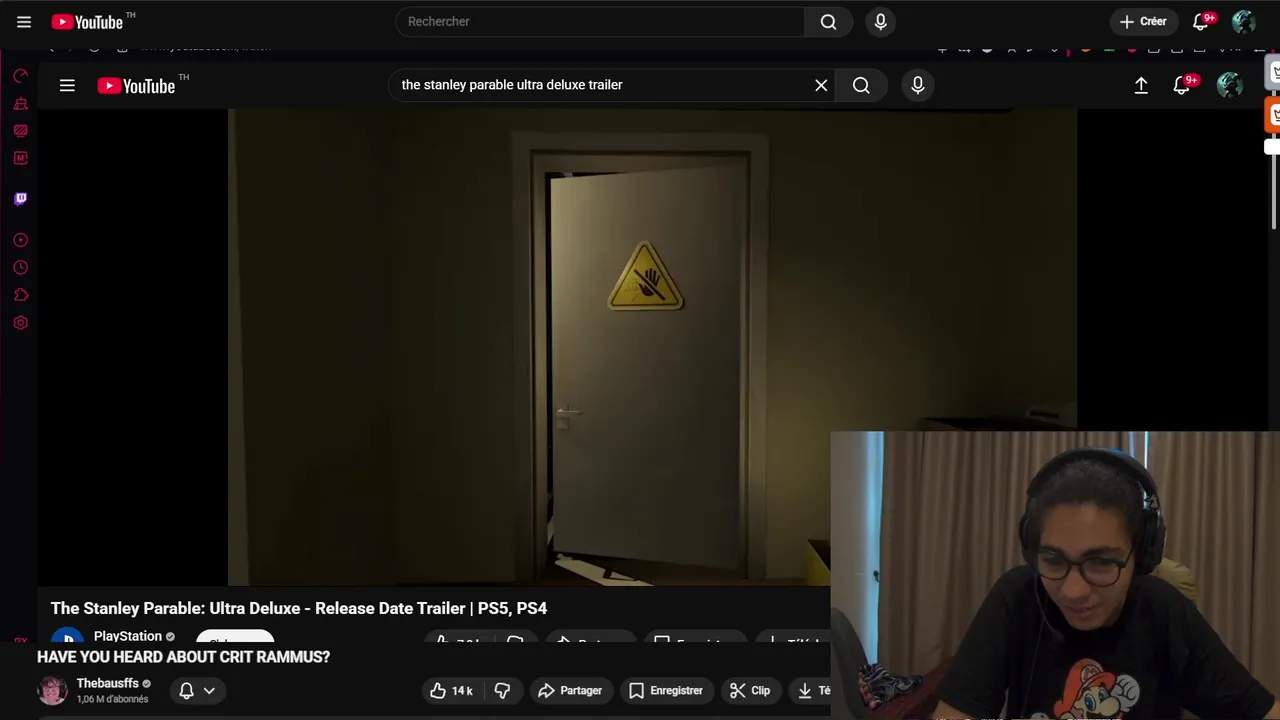Screen dimensions: 1280x720
Task: Click the Stanley Parable Ultra Deluxe trailer title
Action: click(299, 608)
